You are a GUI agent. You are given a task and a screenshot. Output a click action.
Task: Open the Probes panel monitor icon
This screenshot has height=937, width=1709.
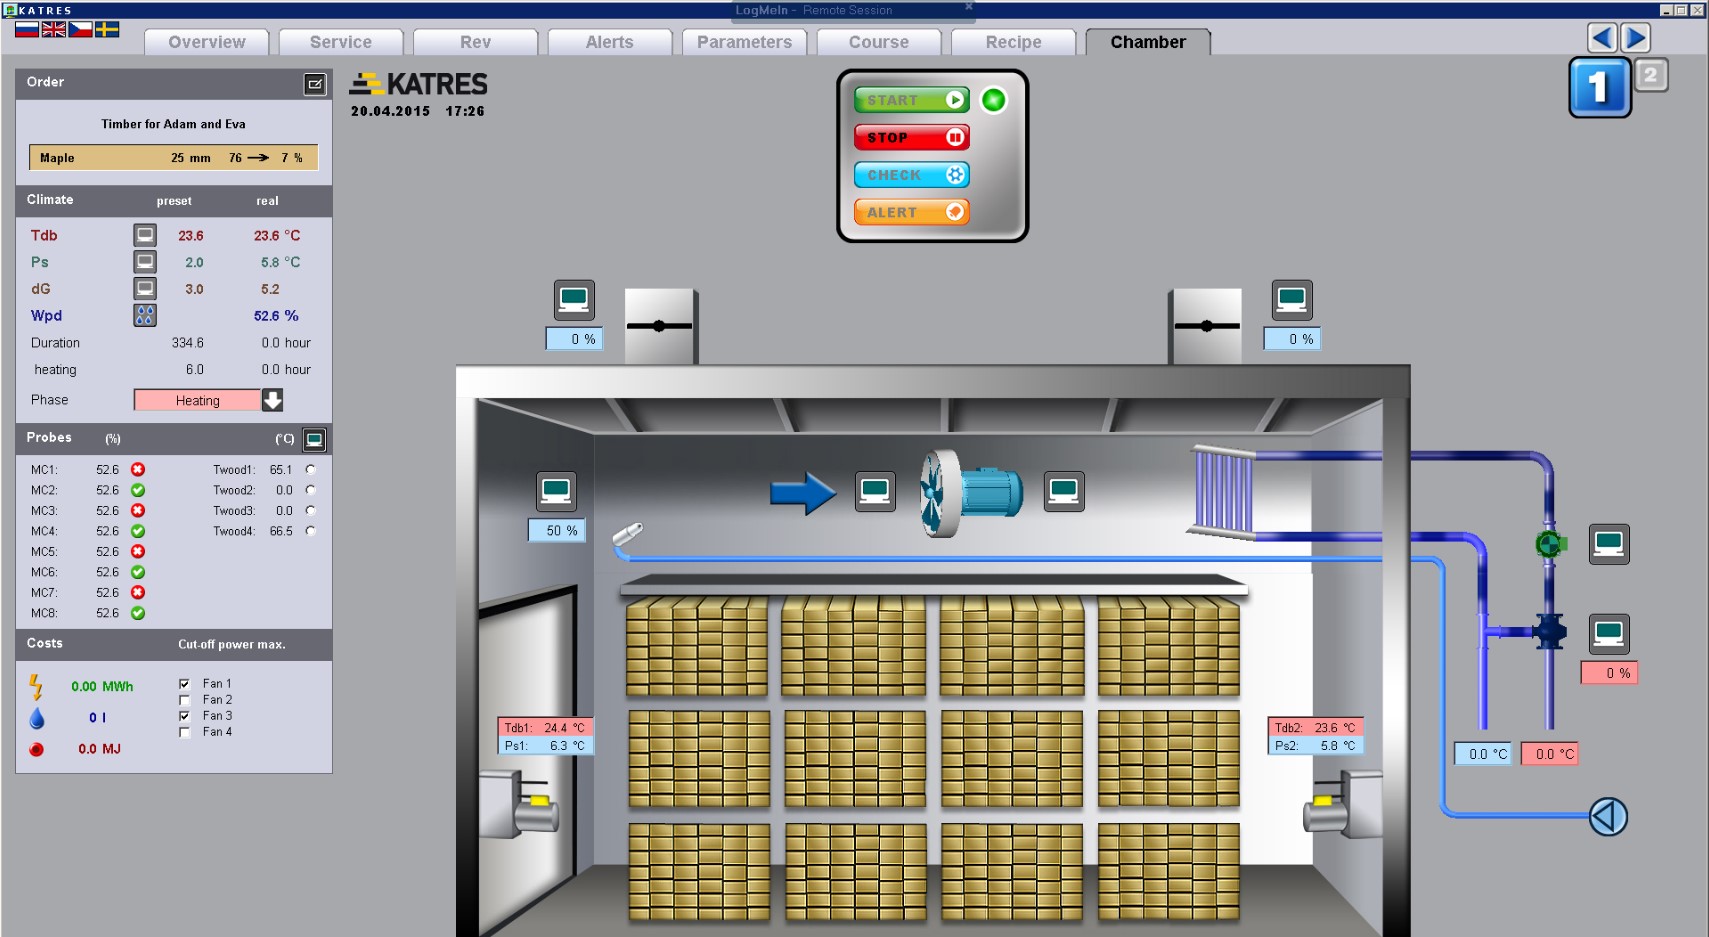click(314, 439)
